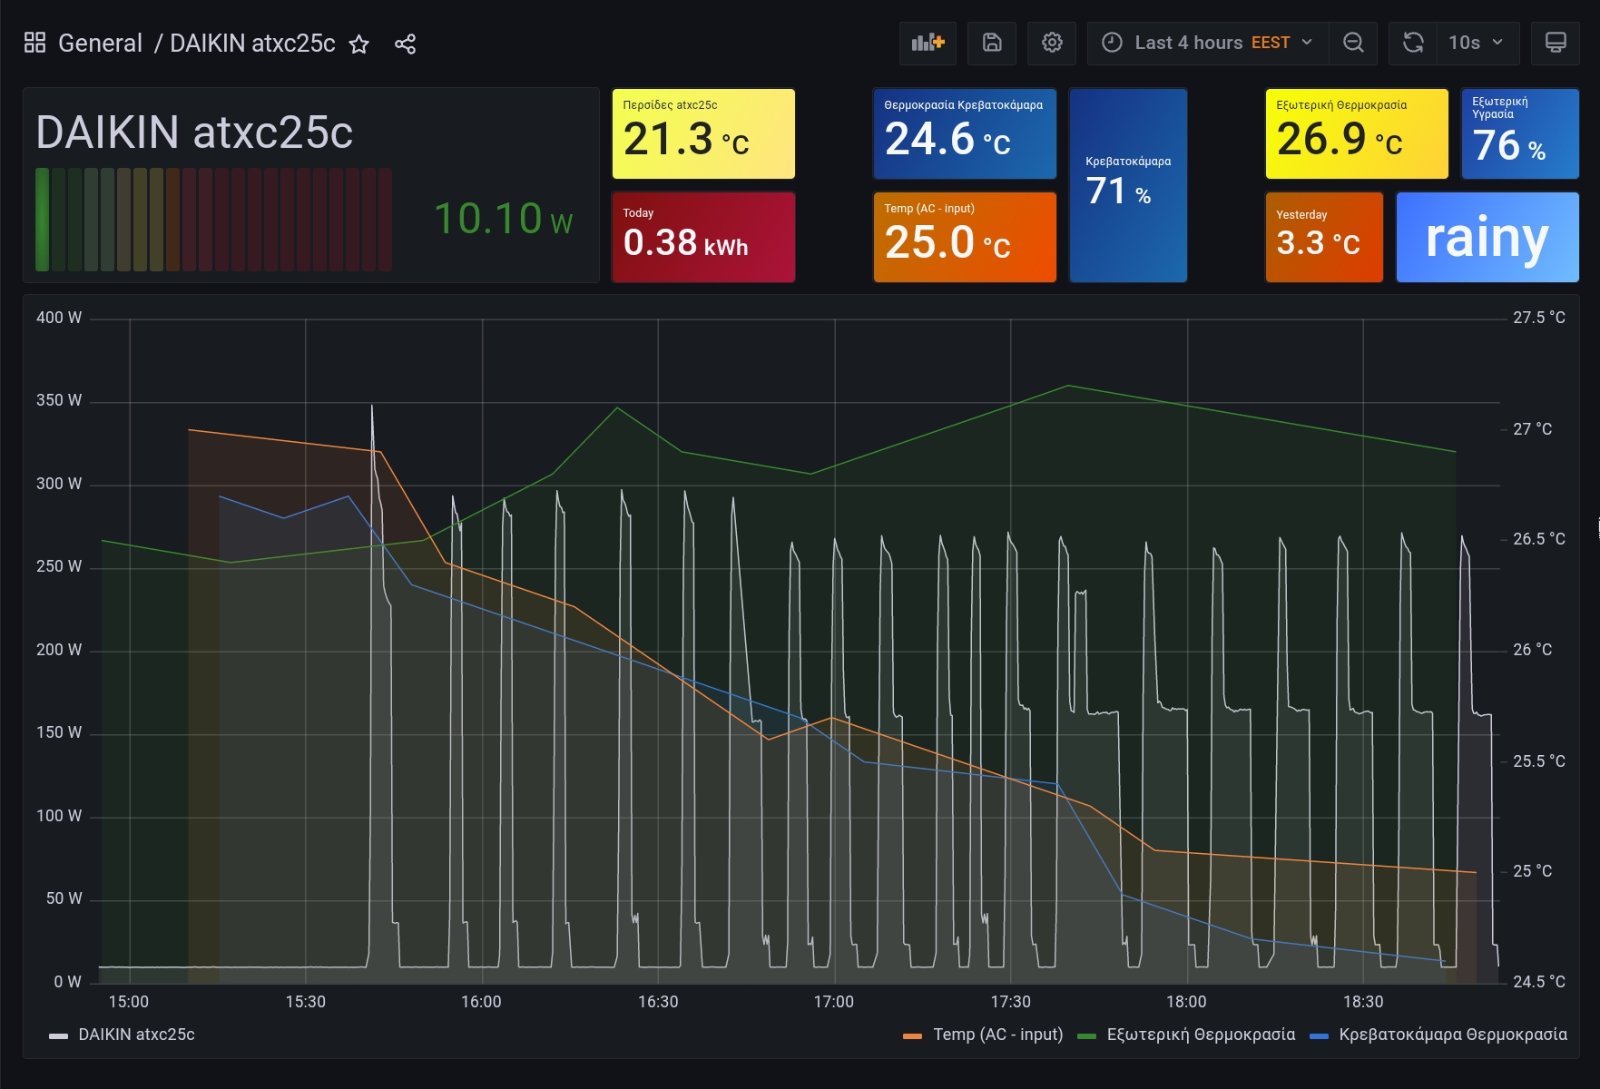1600x1089 pixels.
Task: Click the LED bar gauge
Action: pyautogui.click(x=213, y=219)
